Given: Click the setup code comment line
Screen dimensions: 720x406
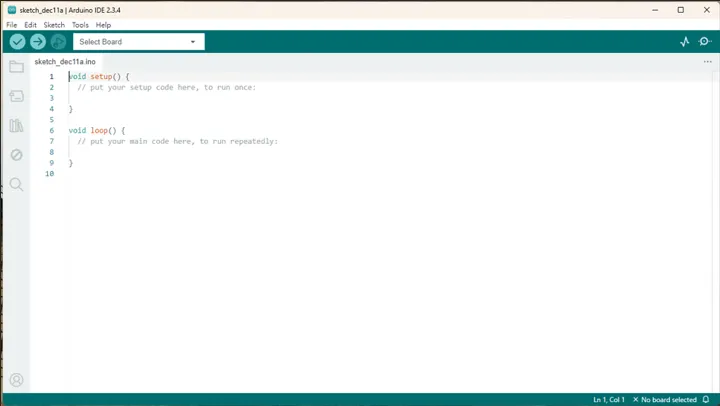Looking at the screenshot, I should 167,87.
